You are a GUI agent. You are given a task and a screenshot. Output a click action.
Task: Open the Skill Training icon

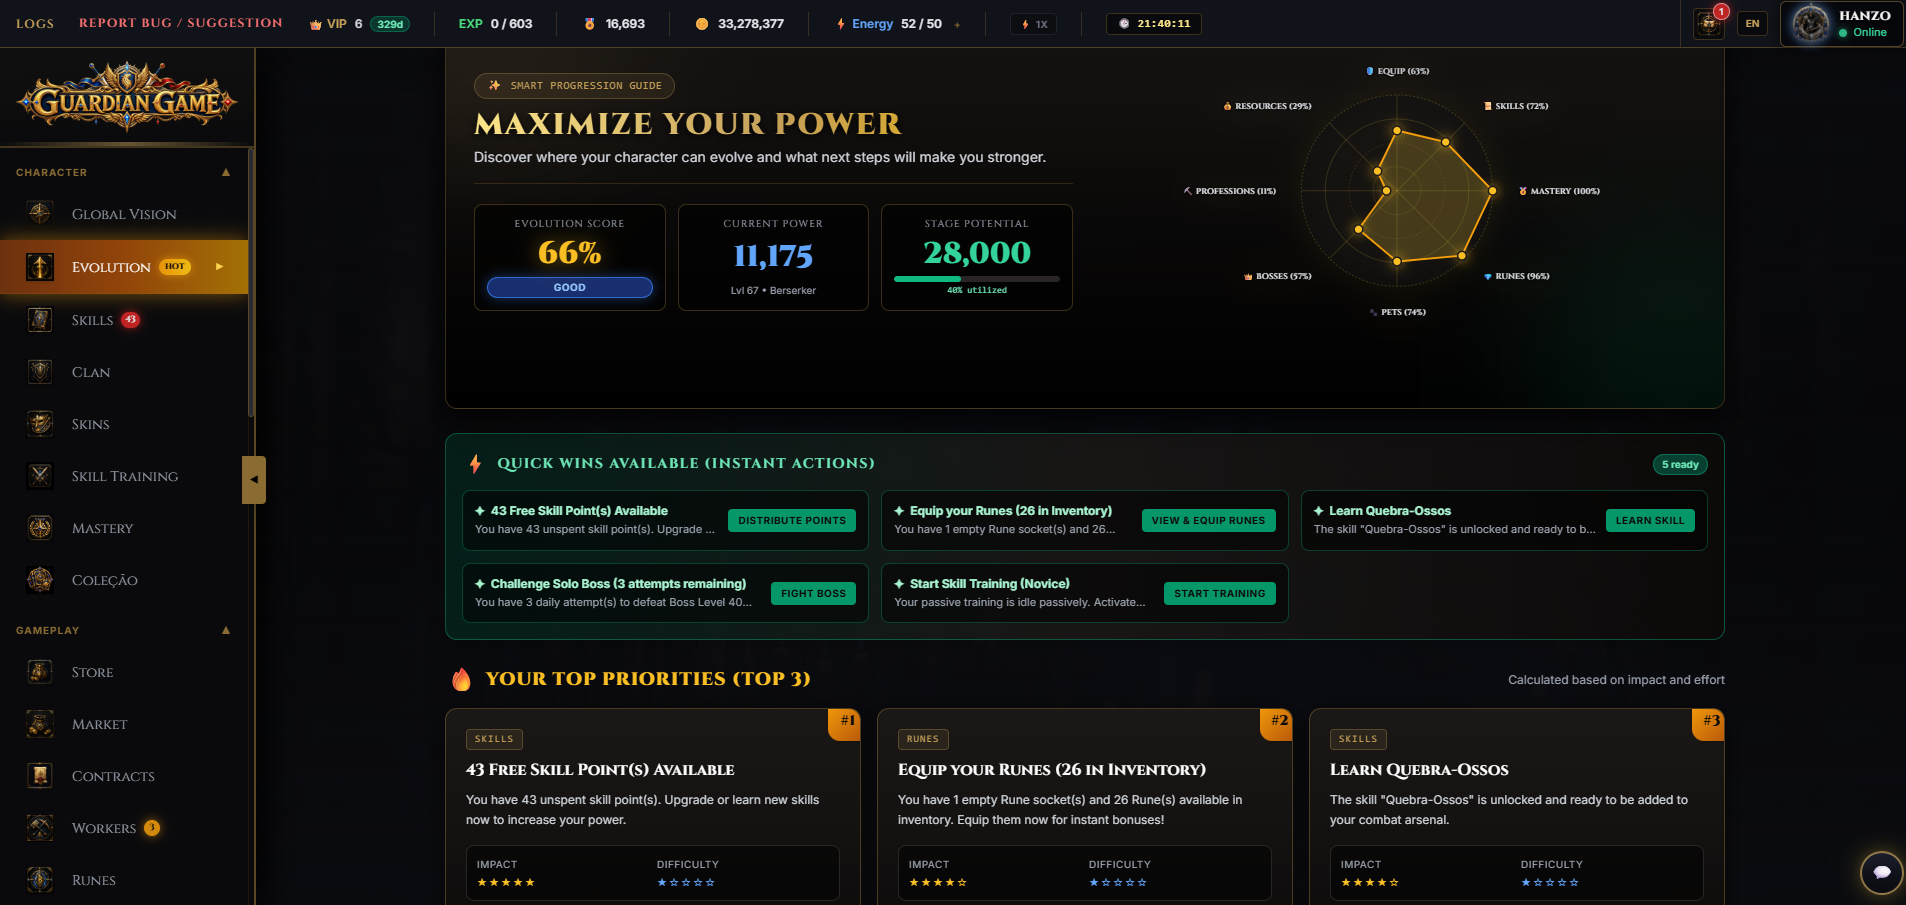pyautogui.click(x=40, y=476)
